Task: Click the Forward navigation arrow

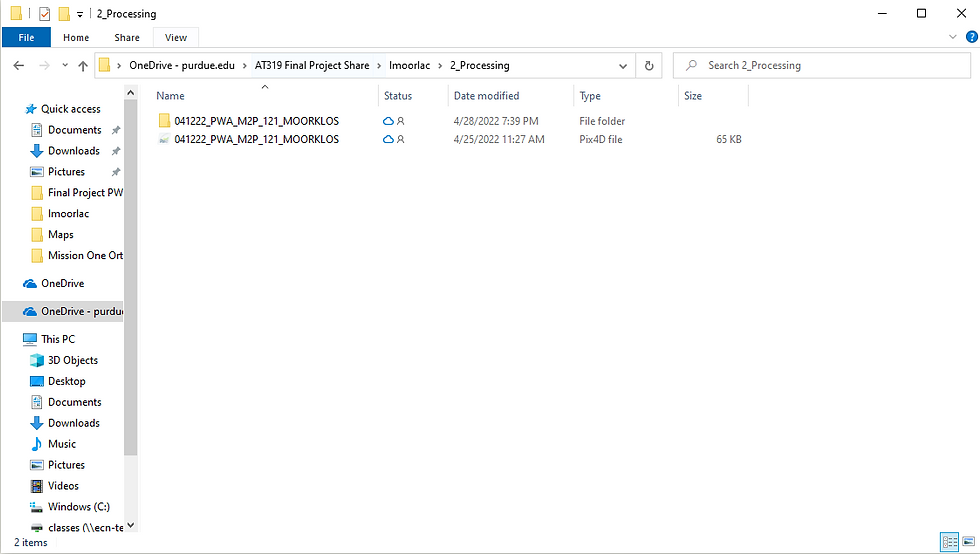Action: (x=44, y=66)
